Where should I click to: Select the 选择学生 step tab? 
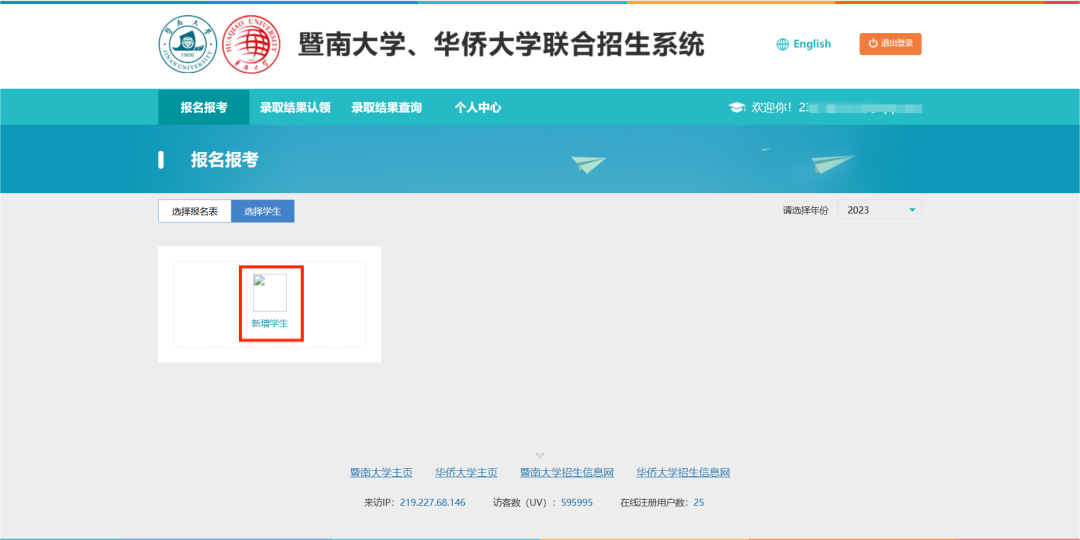pyautogui.click(x=262, y=211)
